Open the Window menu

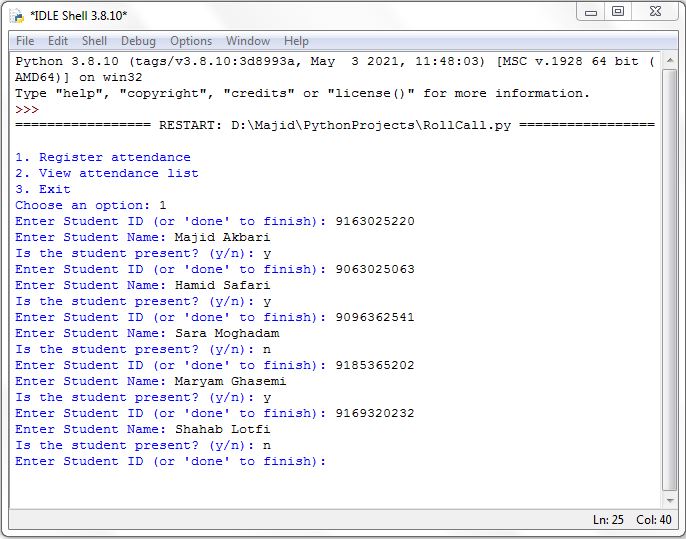pos(247,41)
